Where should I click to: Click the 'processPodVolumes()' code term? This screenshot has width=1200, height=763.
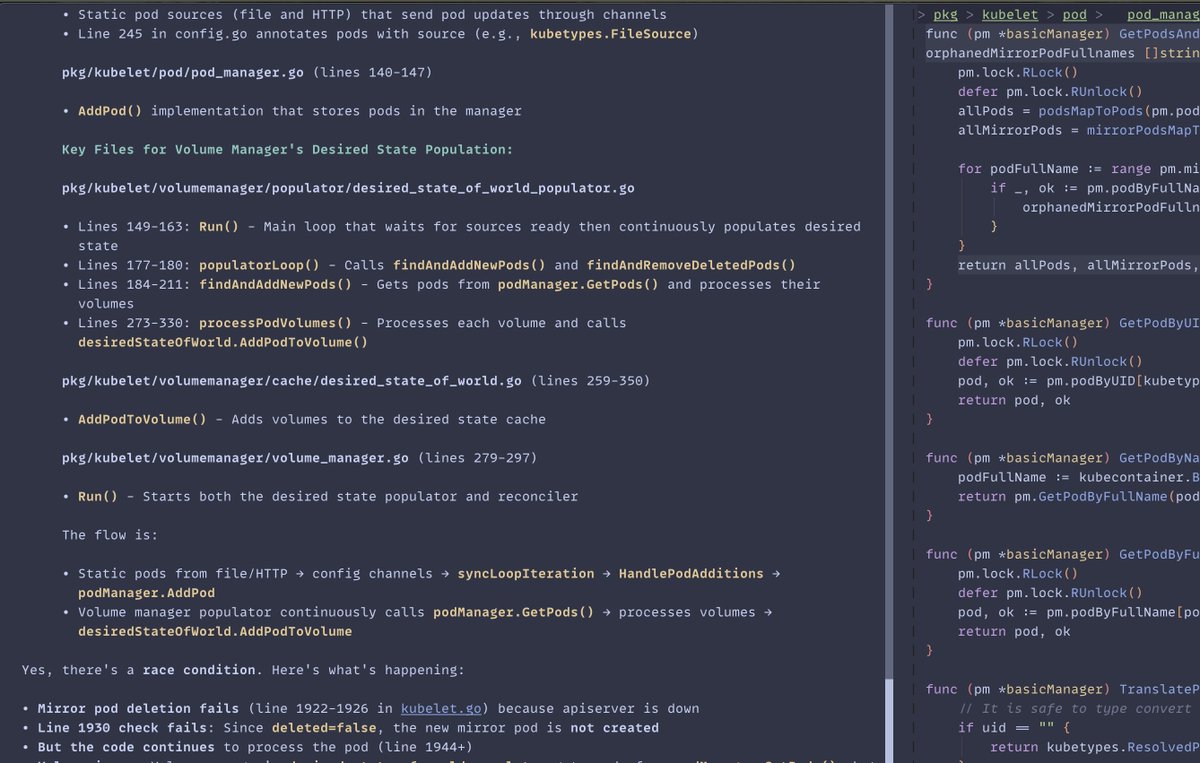click(275, 323)
